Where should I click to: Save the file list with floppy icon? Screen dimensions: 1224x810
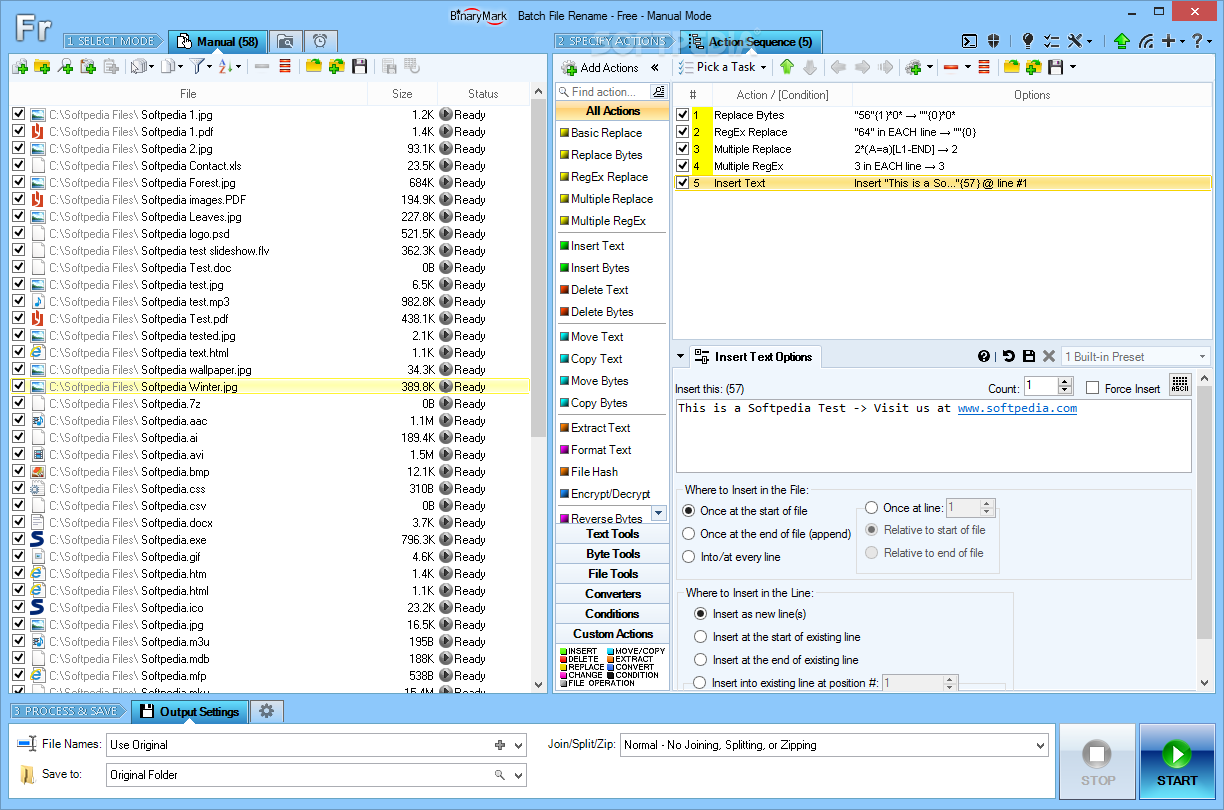(359, 67)
